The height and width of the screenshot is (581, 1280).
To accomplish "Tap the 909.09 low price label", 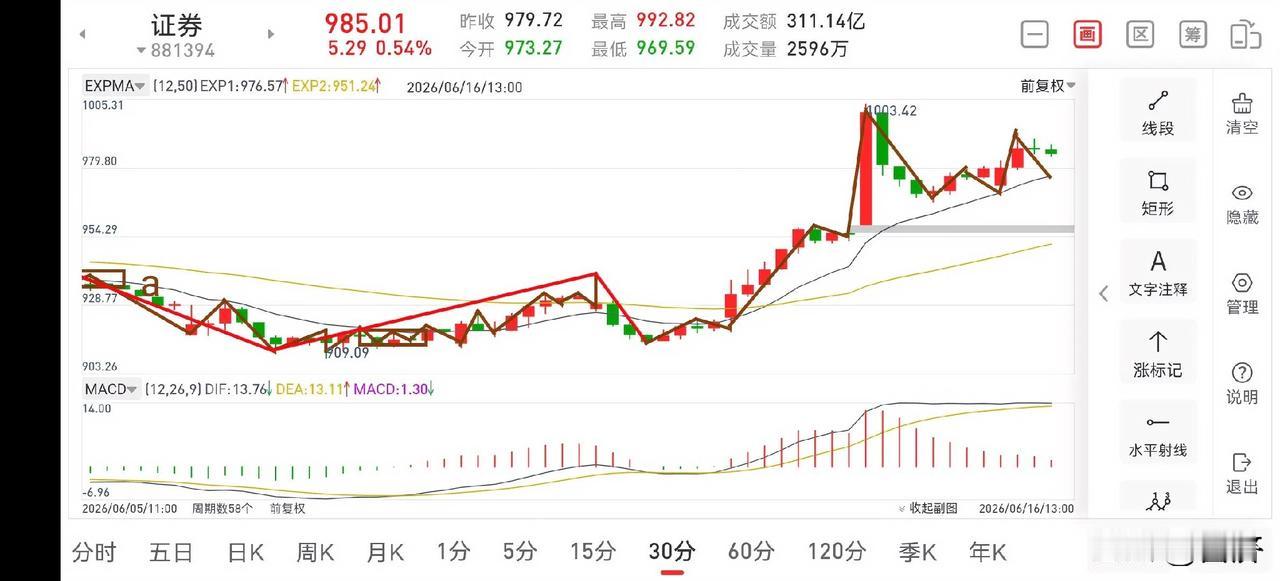I will pyautogui.click(x=347, y=352).
